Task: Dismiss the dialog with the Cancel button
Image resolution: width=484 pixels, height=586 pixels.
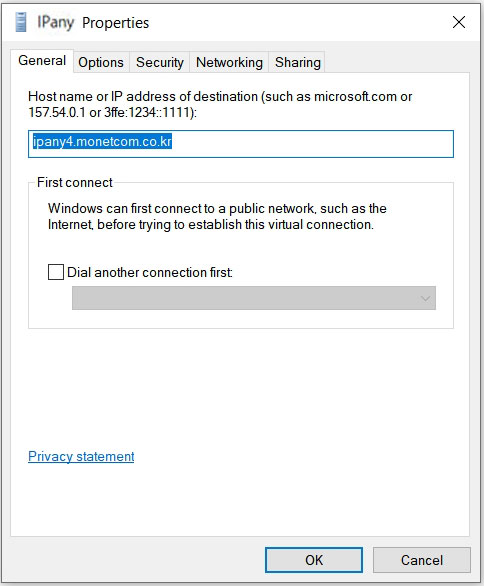Action: pos(422,560)
